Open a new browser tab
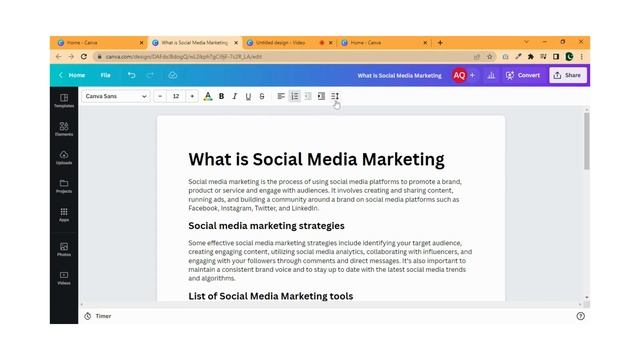The width and height of the screenshot is (640, 360). (440, 42)
